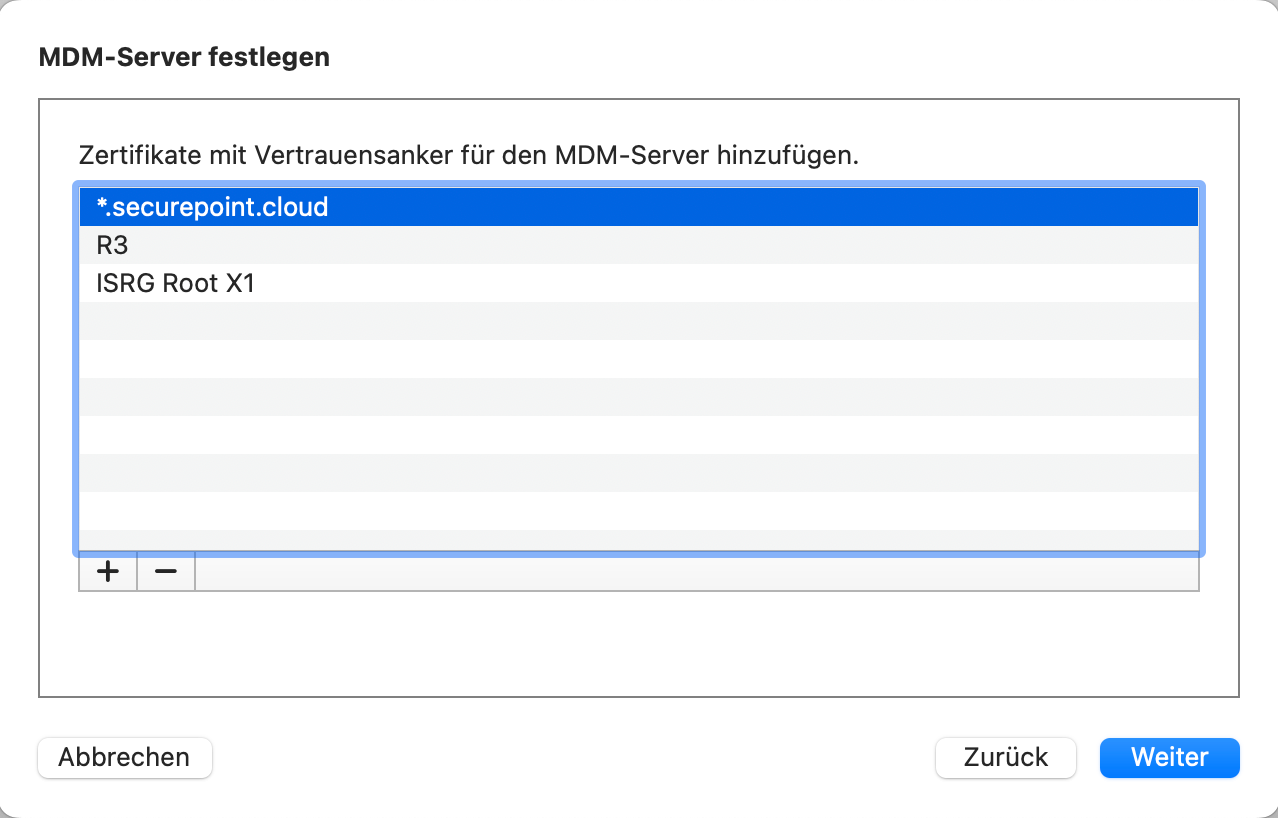Click the sixth empty row below ISRG Root X1

640,511
